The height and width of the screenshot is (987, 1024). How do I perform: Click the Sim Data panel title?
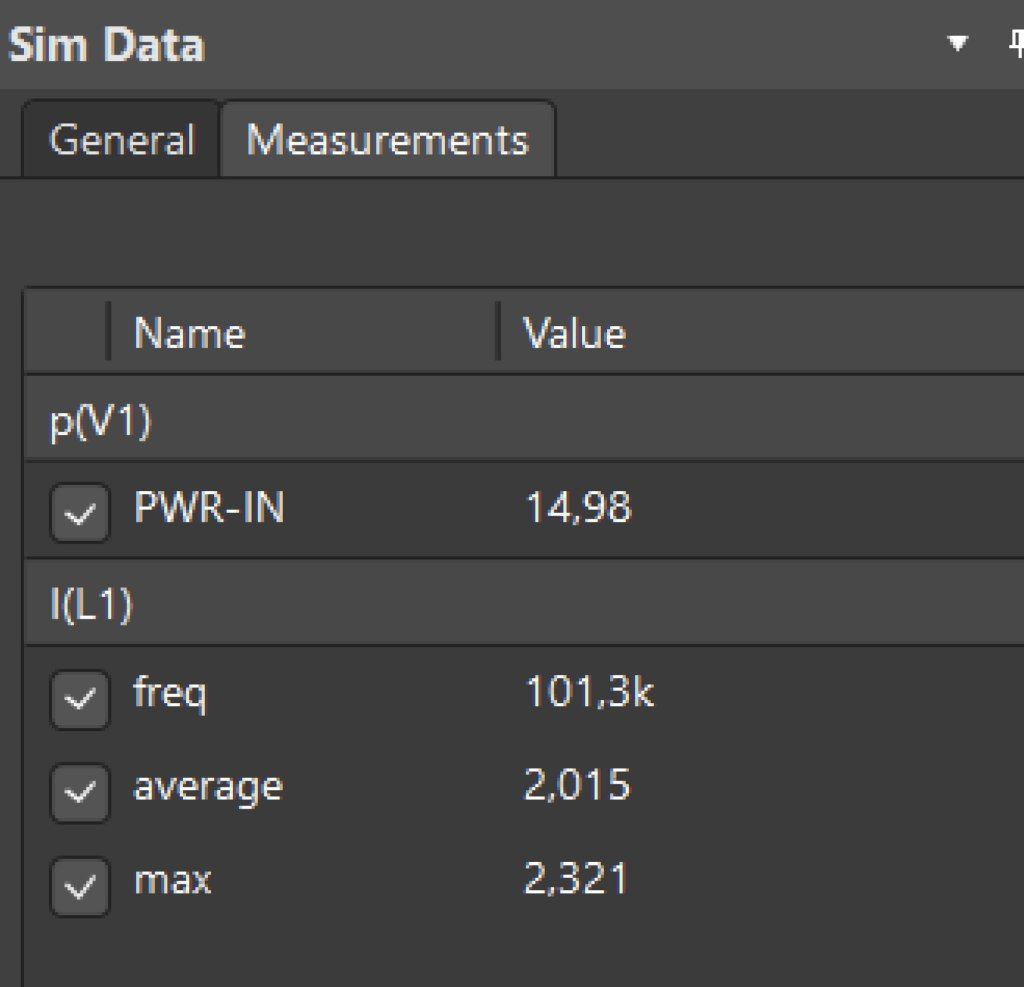[106, 46]
